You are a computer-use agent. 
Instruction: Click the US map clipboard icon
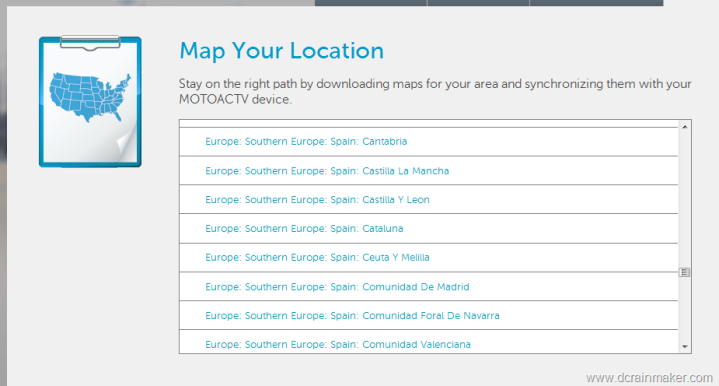tap(90, 101)
